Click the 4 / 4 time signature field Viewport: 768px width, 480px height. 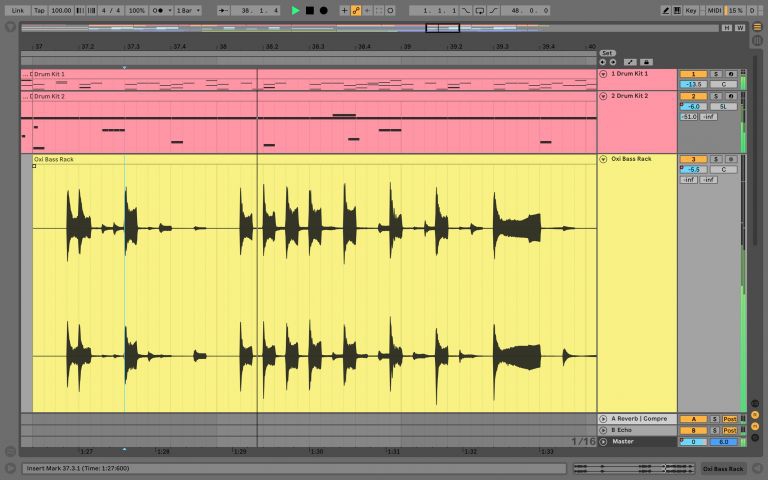coord(111,10)
